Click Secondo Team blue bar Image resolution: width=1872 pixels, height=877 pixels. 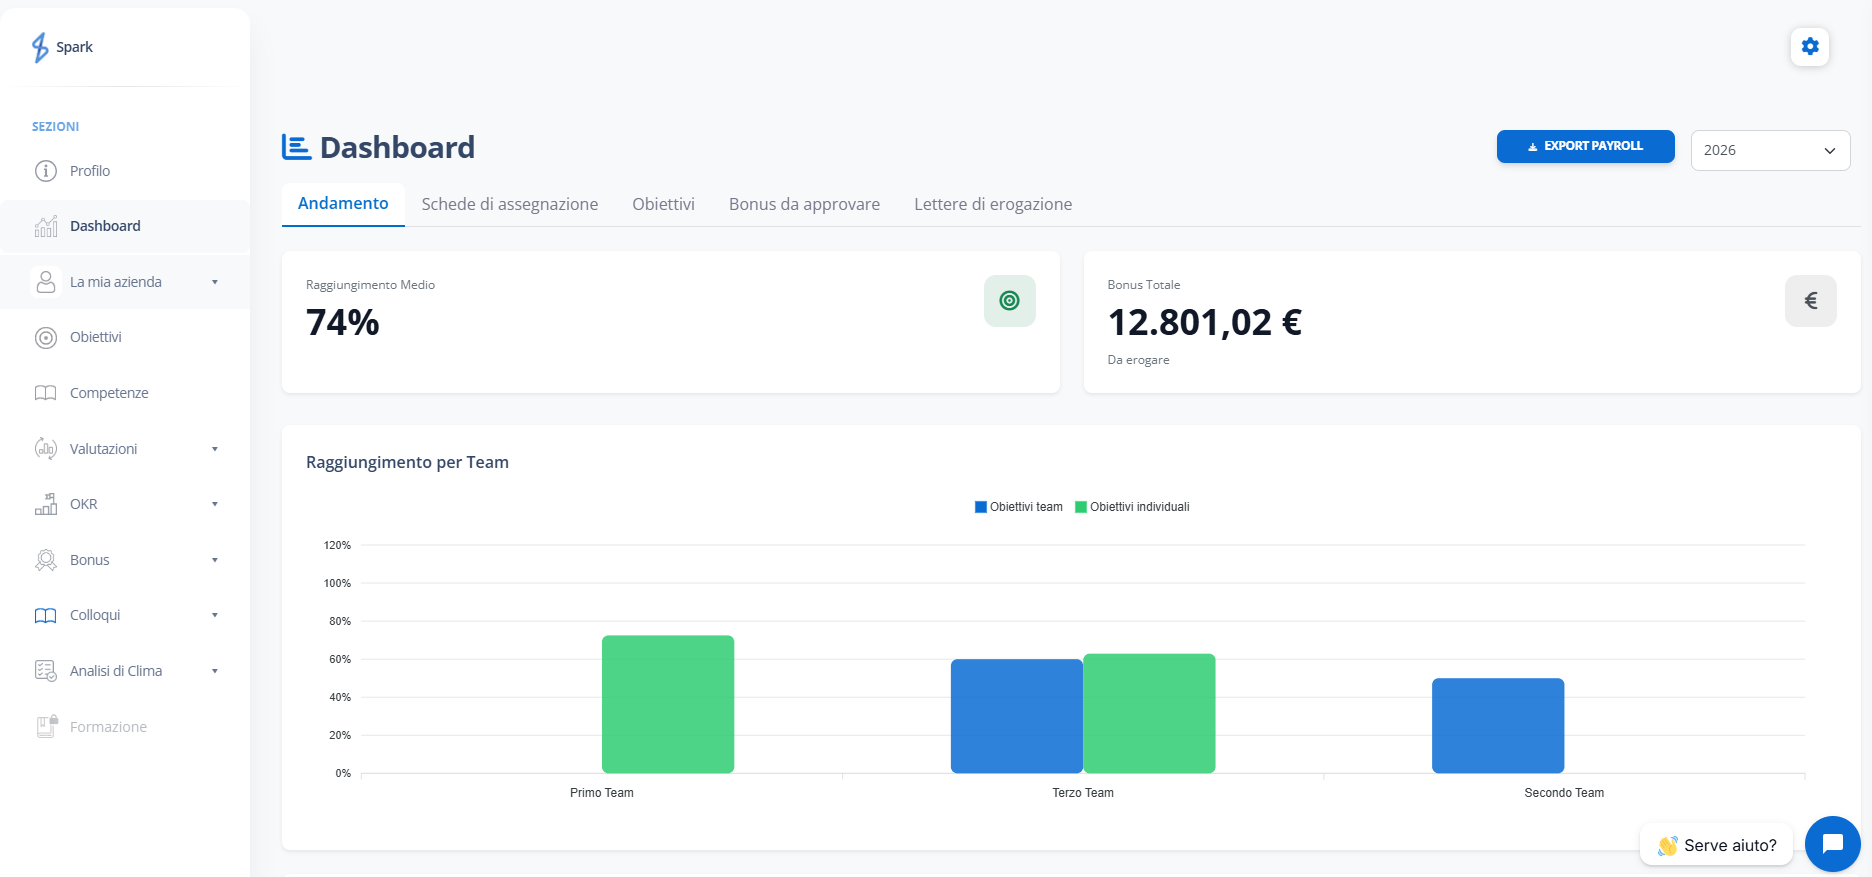(x=1498, y=725)
